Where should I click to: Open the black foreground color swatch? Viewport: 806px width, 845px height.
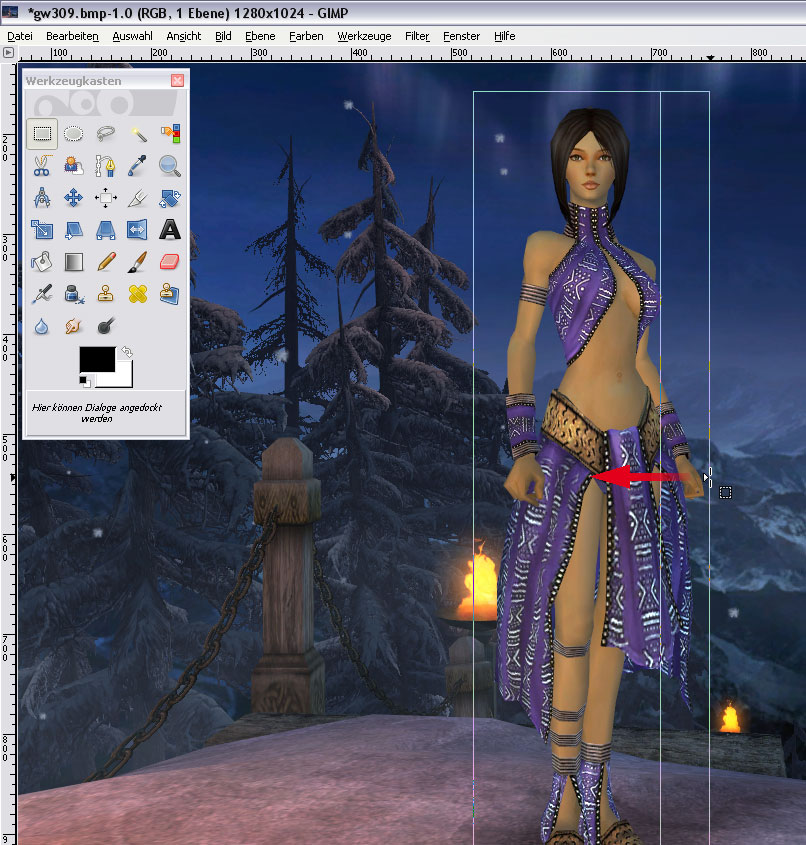(x=96, y=360)
